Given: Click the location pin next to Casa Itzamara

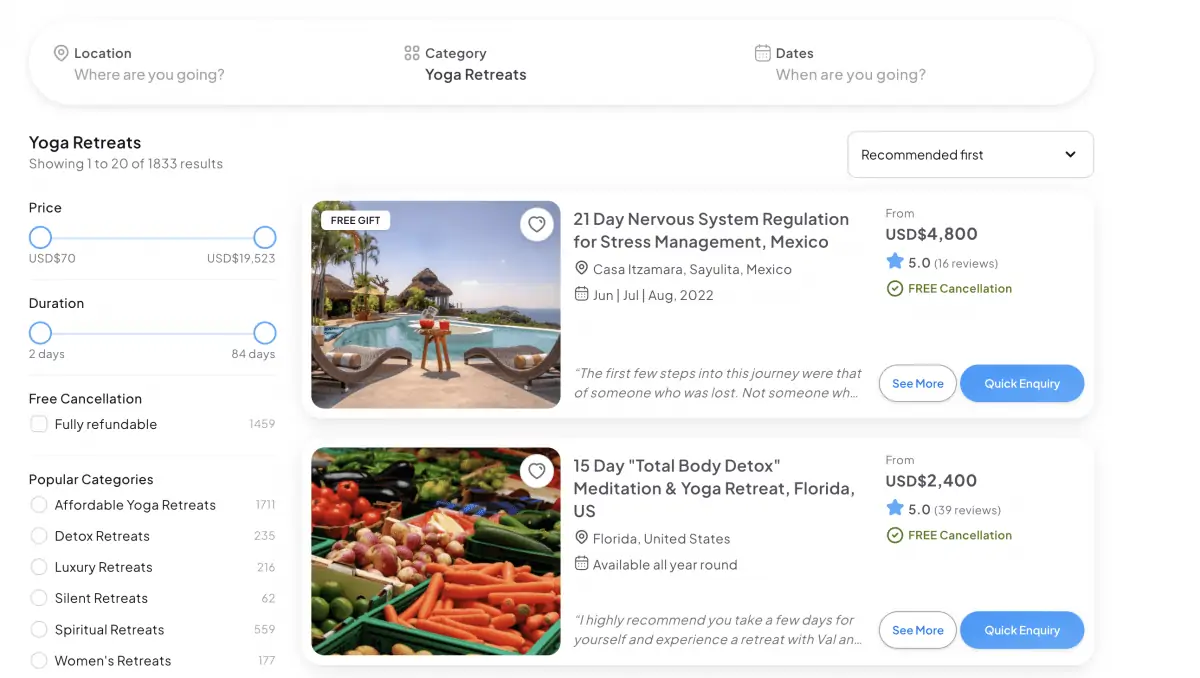Looking at the screenshot, I should click(x=581, y=269).
